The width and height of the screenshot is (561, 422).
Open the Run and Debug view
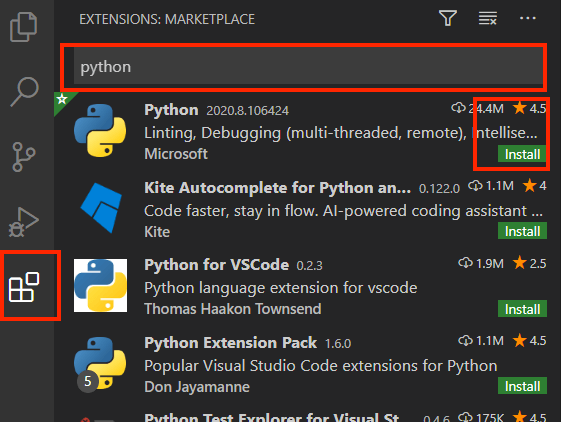point(24,222)
